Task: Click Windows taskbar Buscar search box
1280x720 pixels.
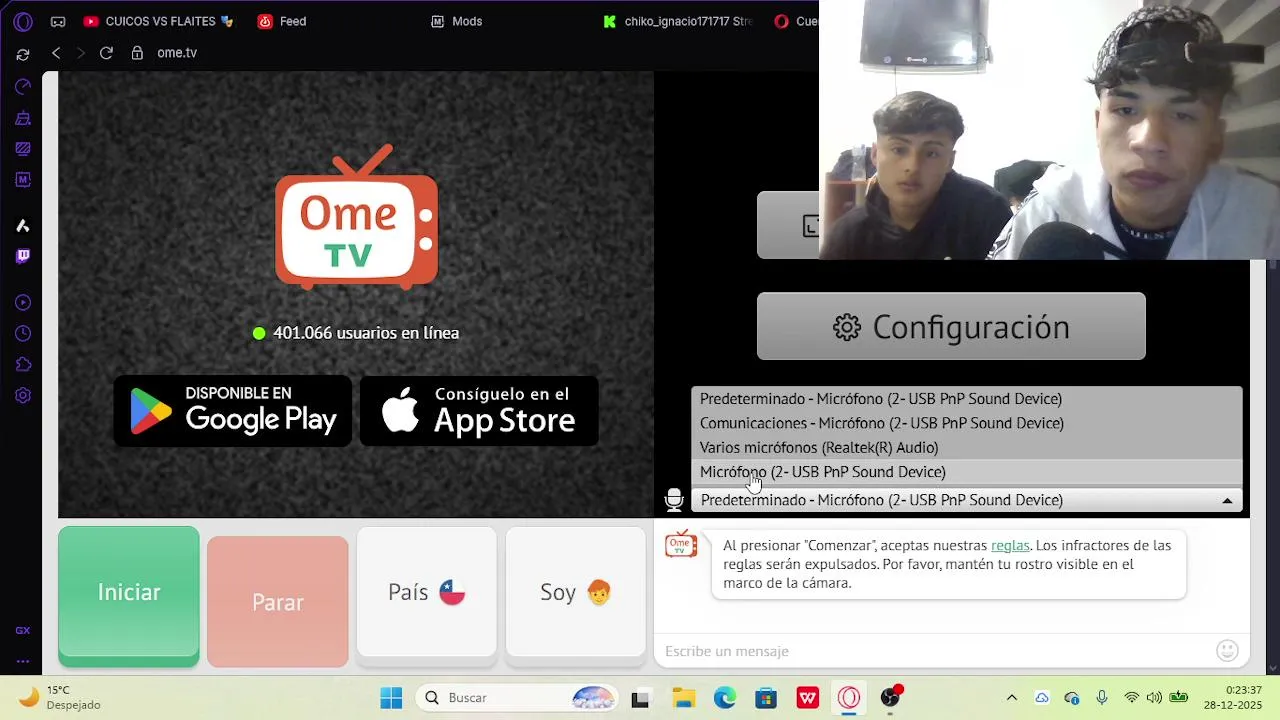Action: 517,698
